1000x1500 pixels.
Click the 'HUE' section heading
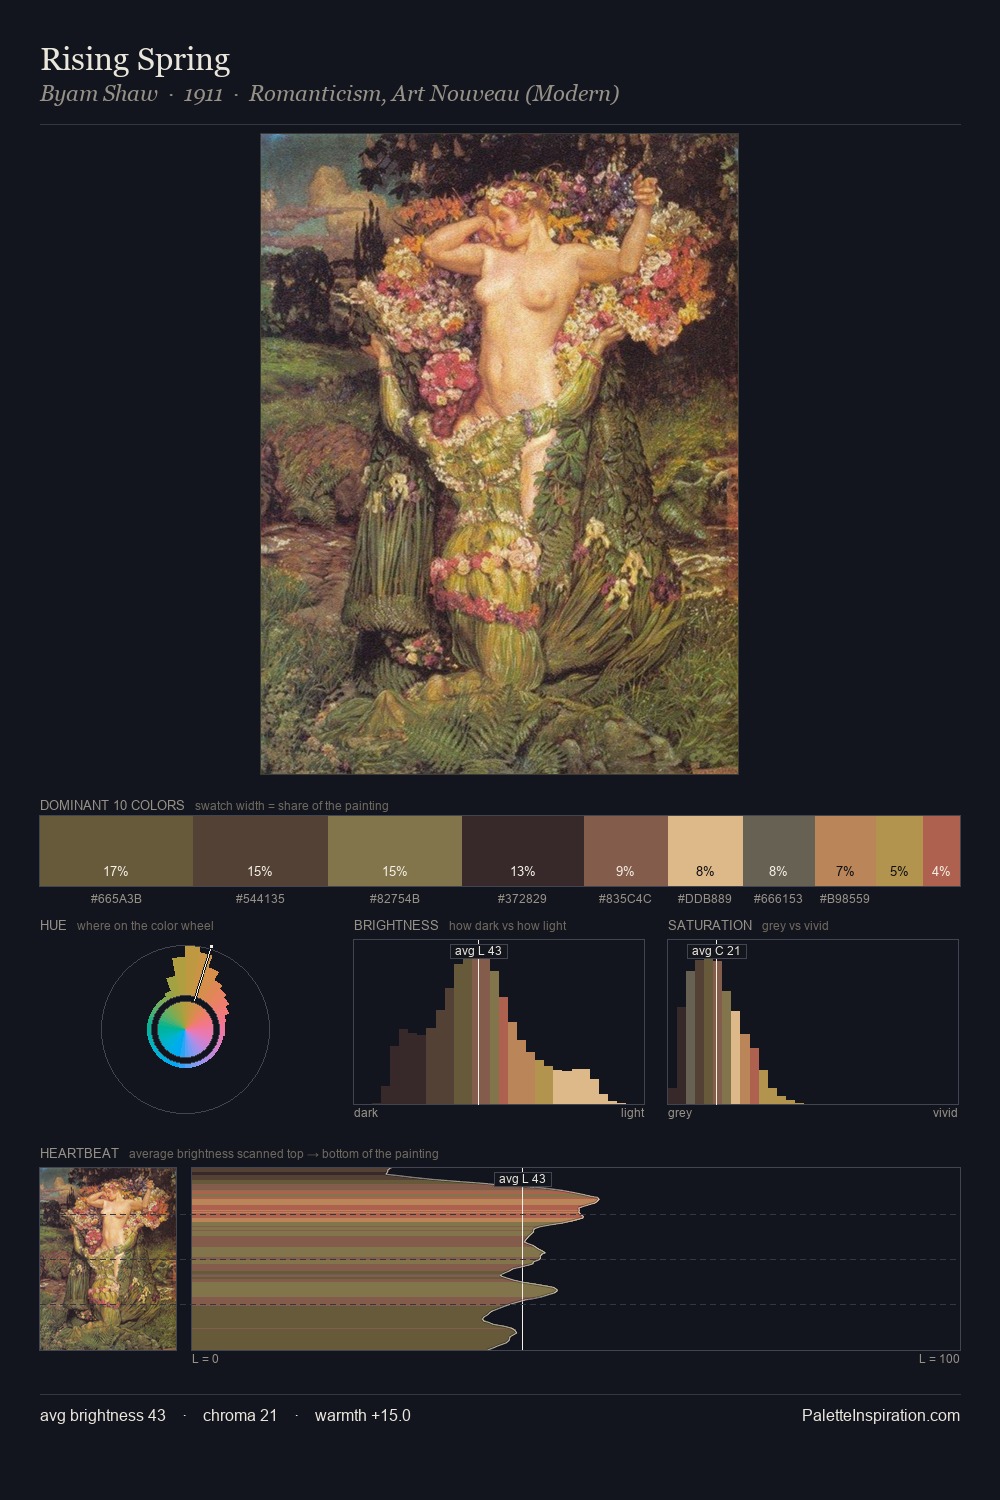pos(53,925)
